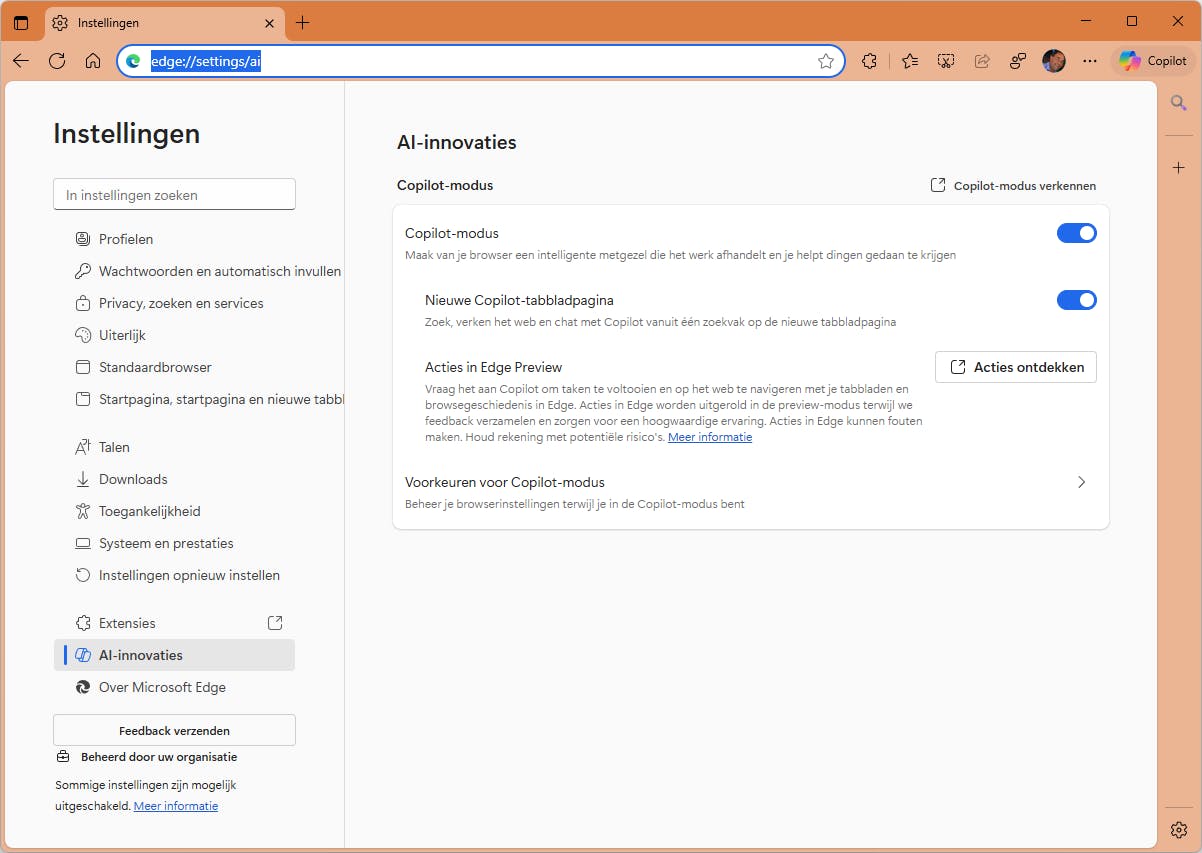Select AI-innovaties in the sidebar
1202x853 pixels.
point(174,655)
